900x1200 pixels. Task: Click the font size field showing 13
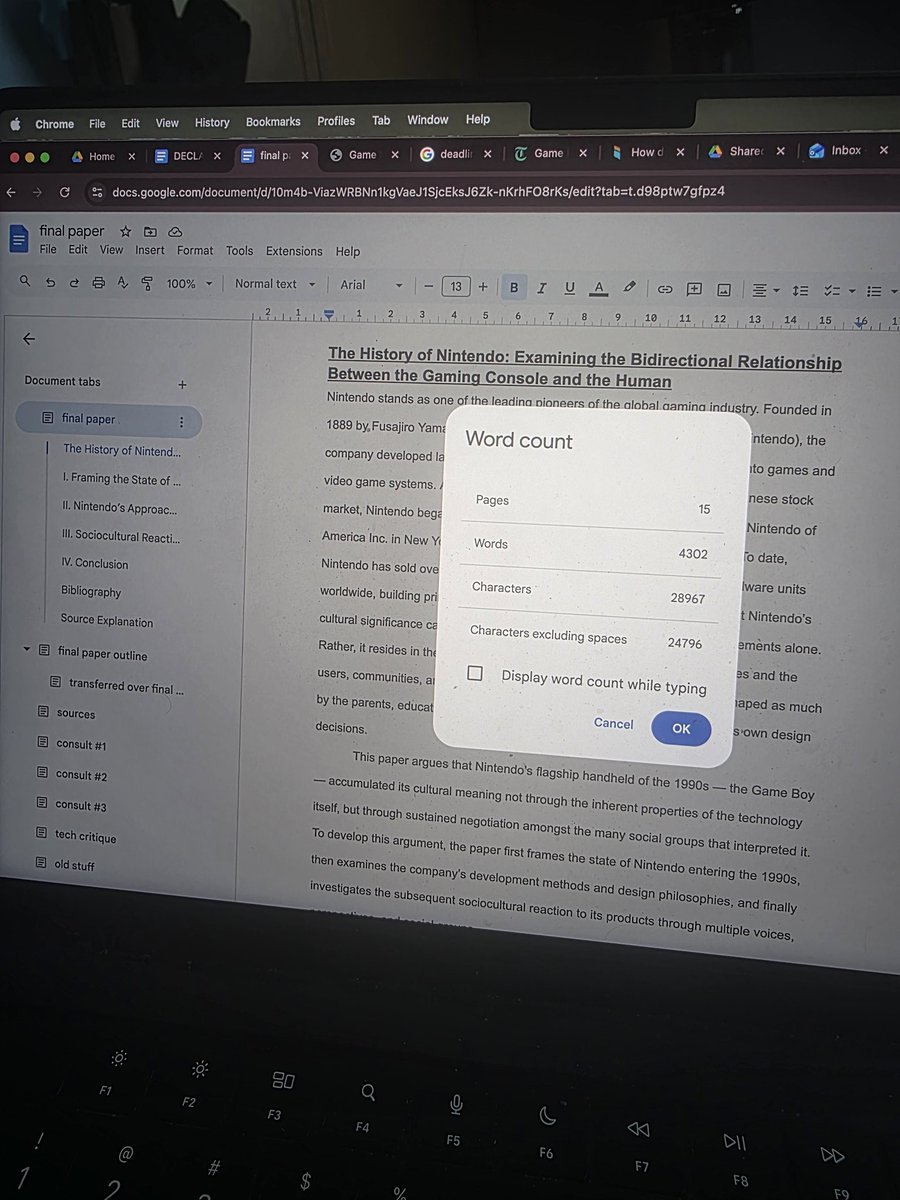(x=456, y=287)
